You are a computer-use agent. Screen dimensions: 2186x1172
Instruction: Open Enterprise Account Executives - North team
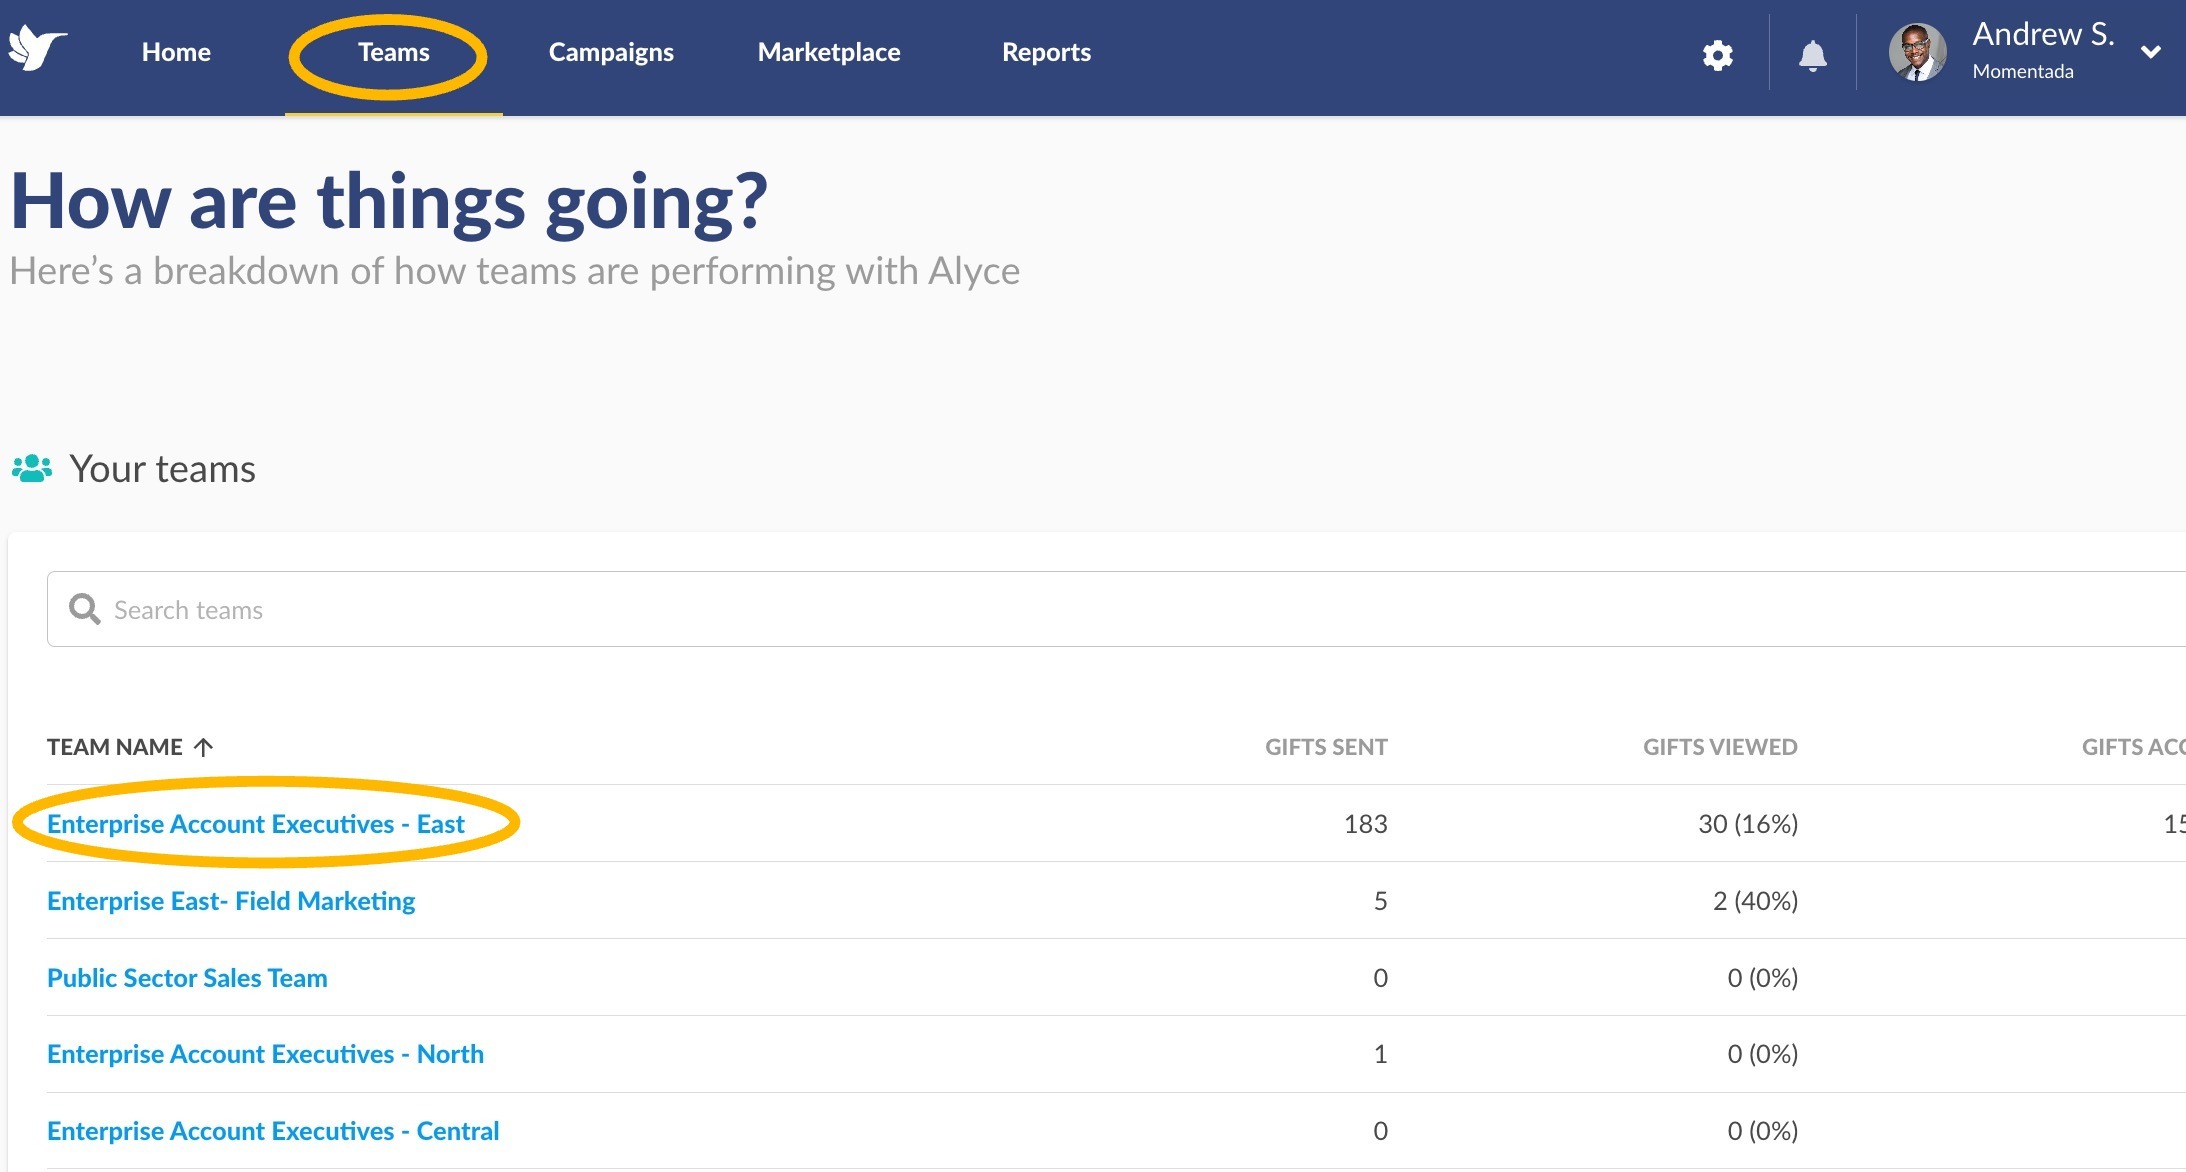[x=265, y=1054]
